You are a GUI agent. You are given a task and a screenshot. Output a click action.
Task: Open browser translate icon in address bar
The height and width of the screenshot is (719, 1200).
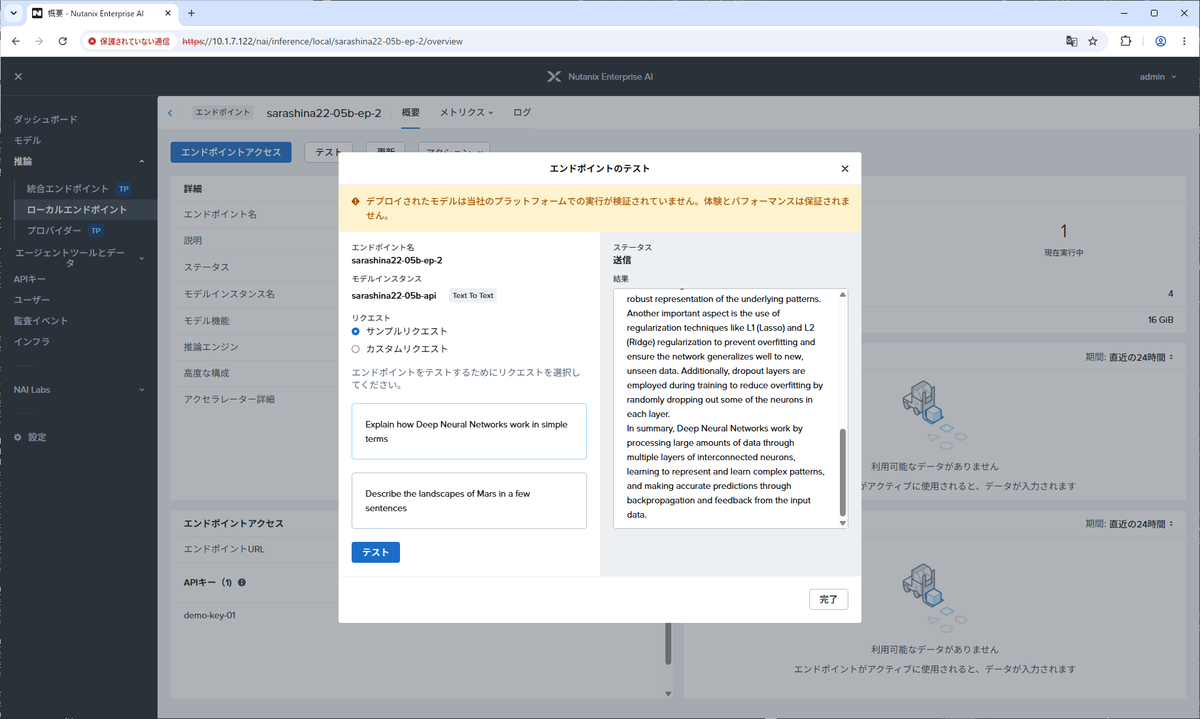1071,42
